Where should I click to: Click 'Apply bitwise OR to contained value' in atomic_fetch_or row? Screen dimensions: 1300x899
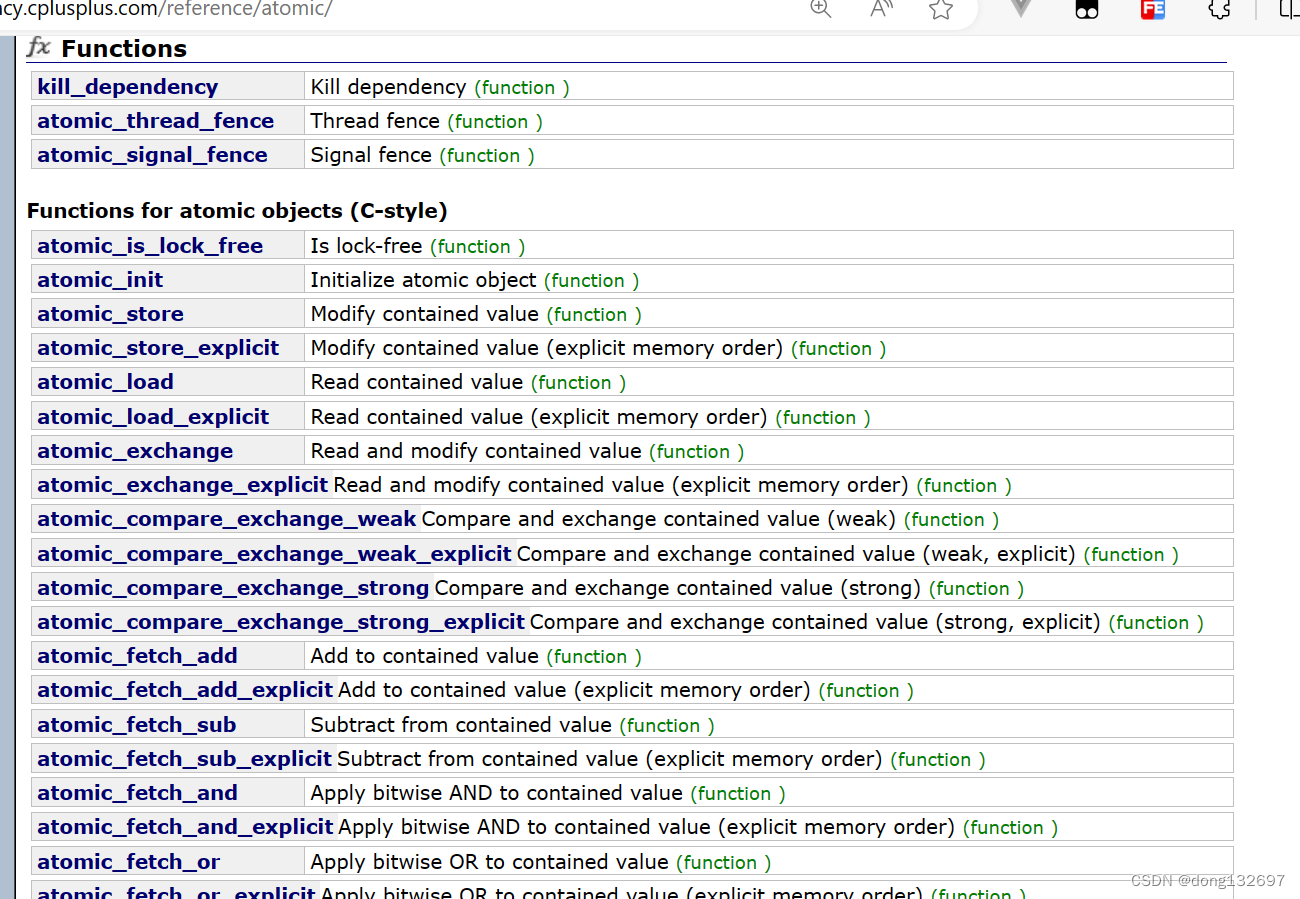coord(489,862)
